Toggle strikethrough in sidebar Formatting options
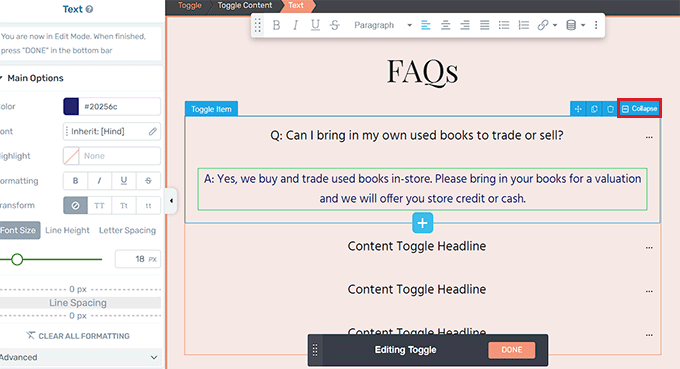 tap(148, 181)
